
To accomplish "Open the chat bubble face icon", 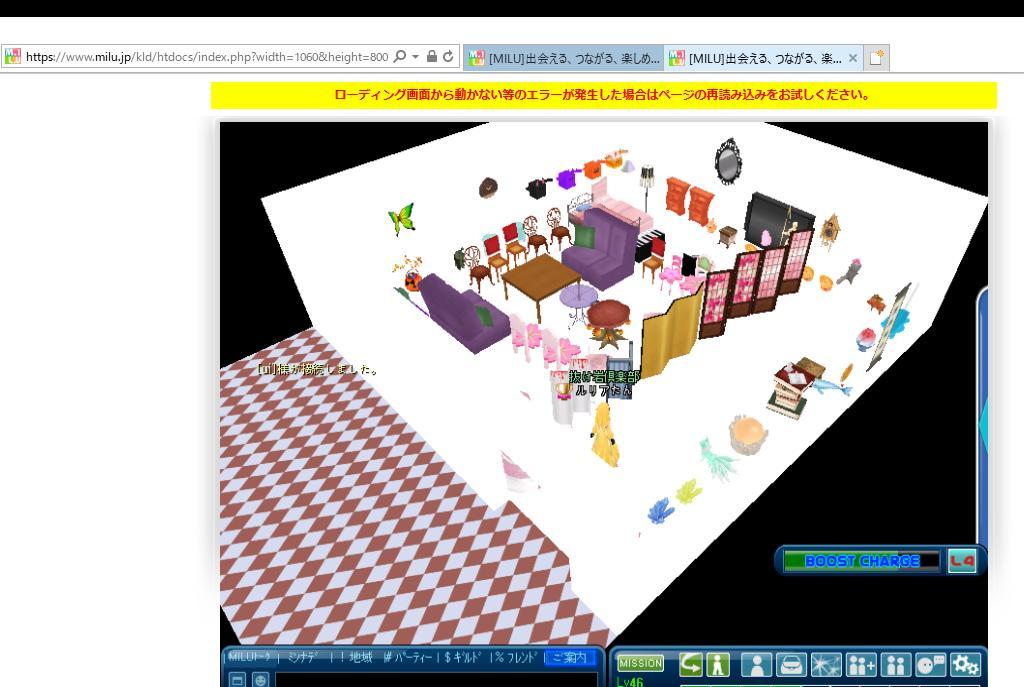I will click(x=930, y=665).
